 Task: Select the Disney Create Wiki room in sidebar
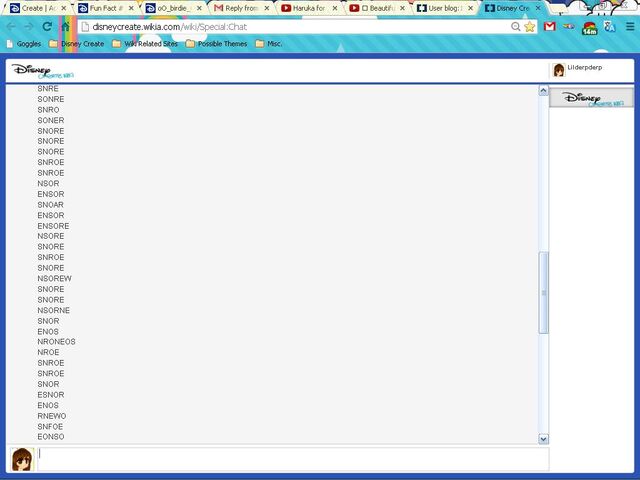coord(591,98)
